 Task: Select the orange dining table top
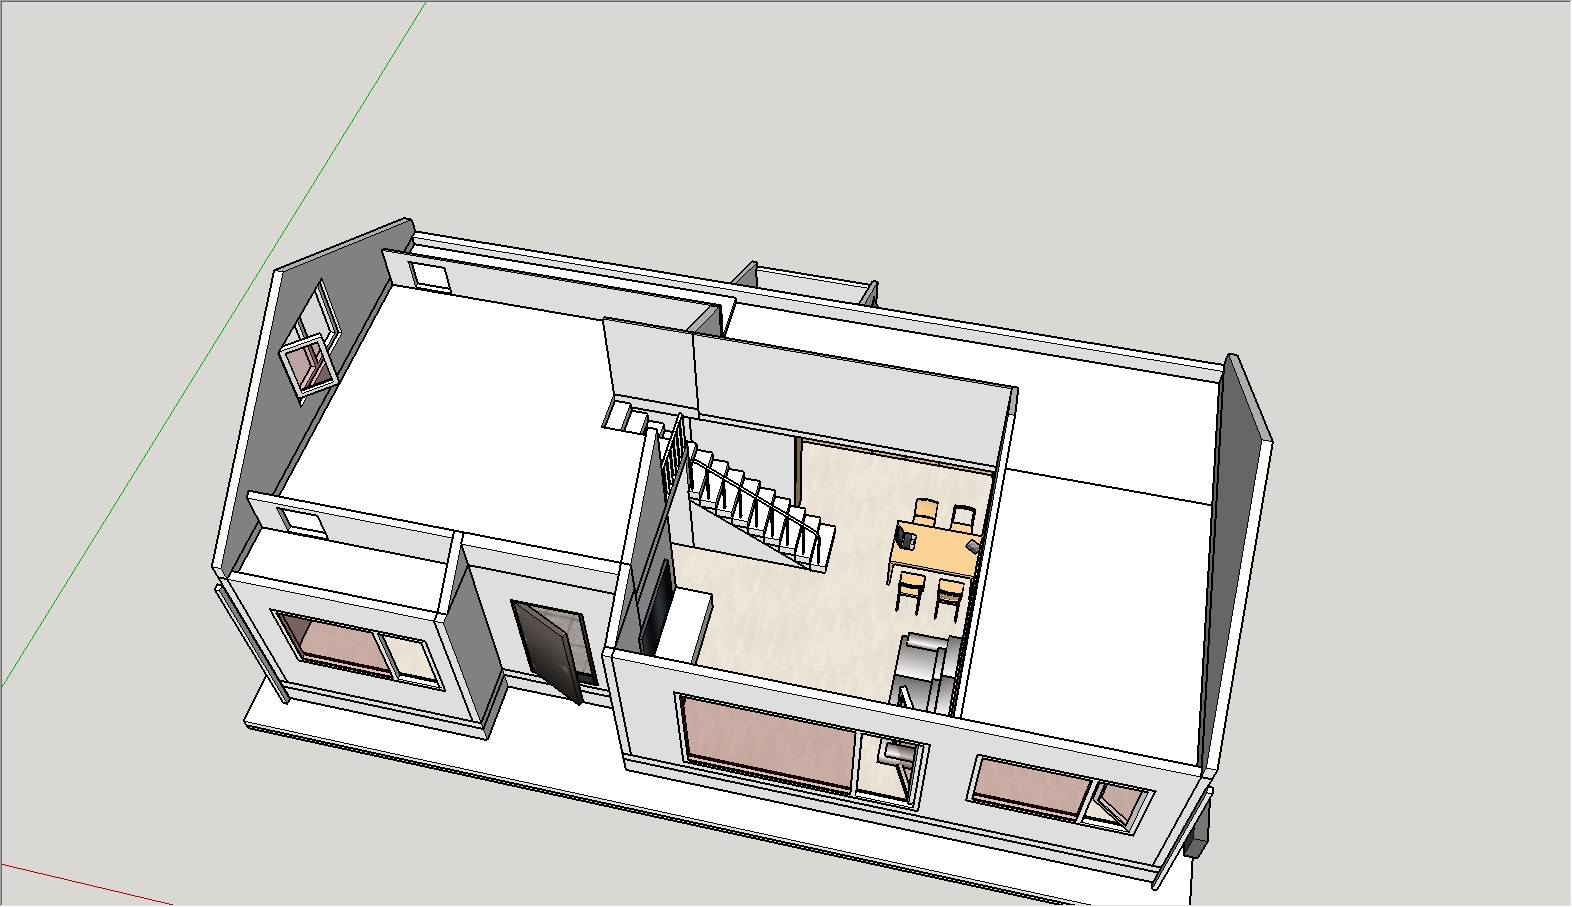(x=935, y=549)
